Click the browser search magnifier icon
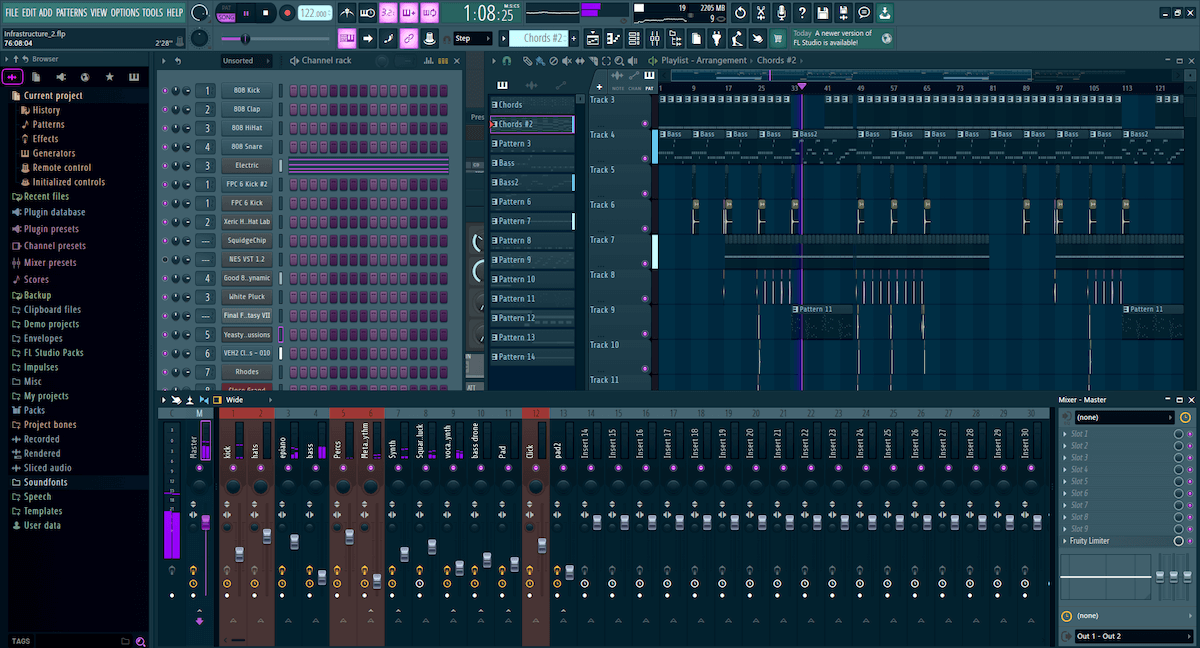 pos(141,641)
